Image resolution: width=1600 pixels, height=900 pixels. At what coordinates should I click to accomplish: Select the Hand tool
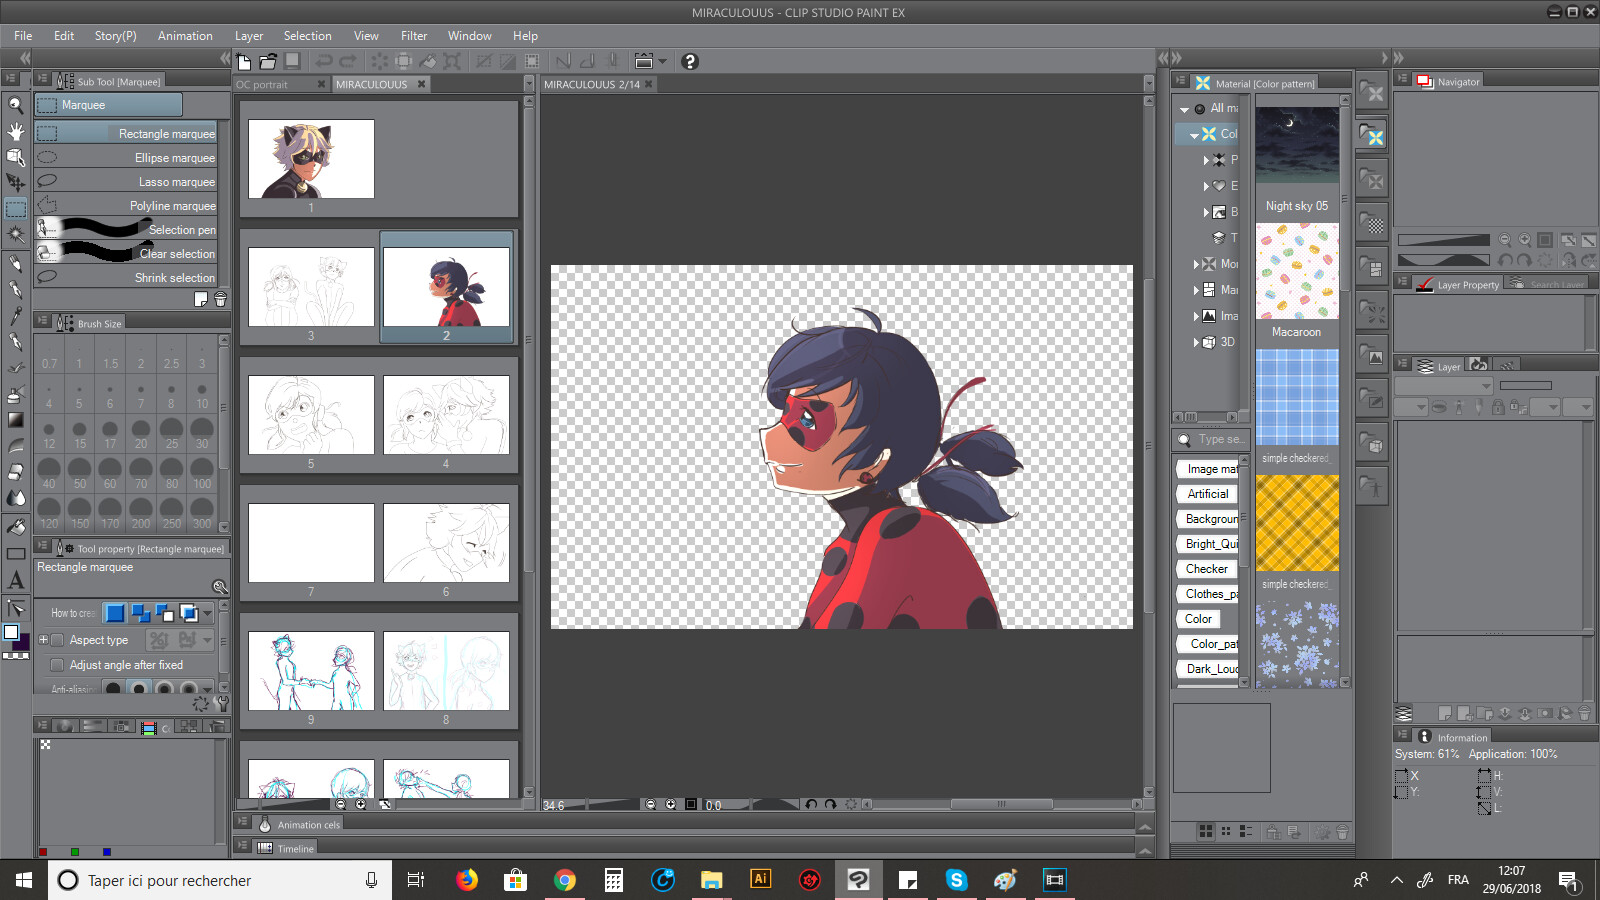click(x=15, y=130)
